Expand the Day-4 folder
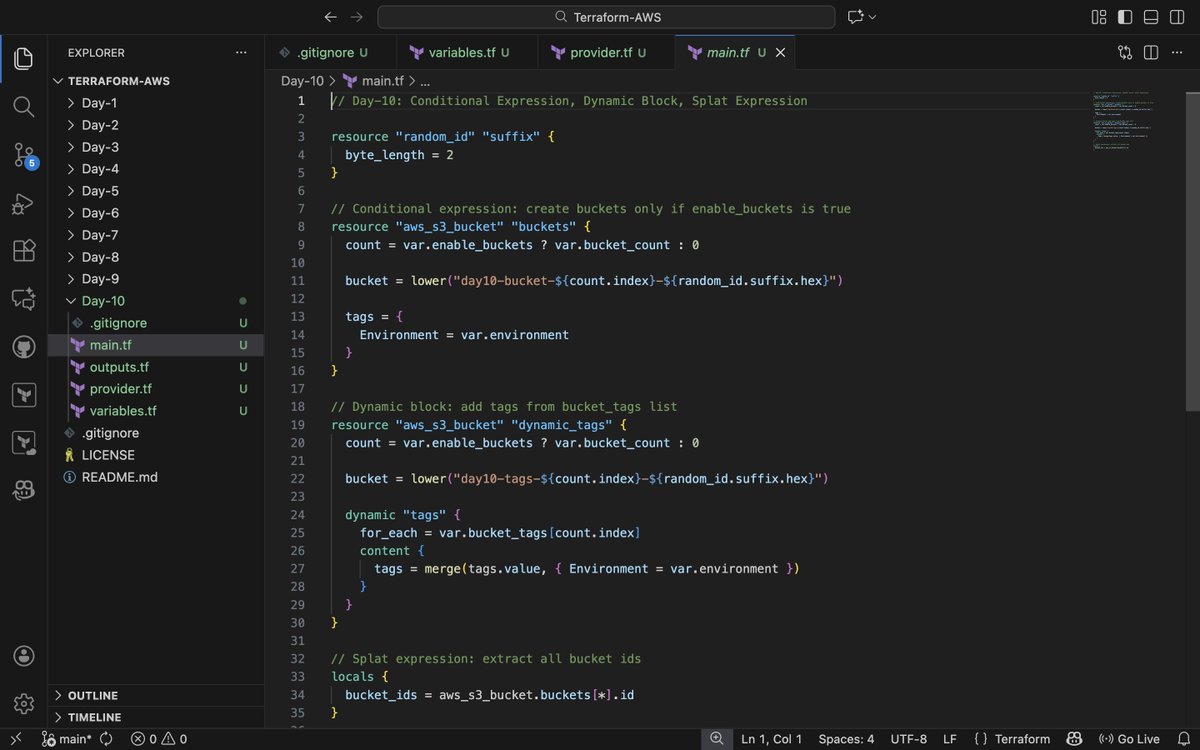The height and width of the screenshot is (750, 1200). (x=155, y=169)
